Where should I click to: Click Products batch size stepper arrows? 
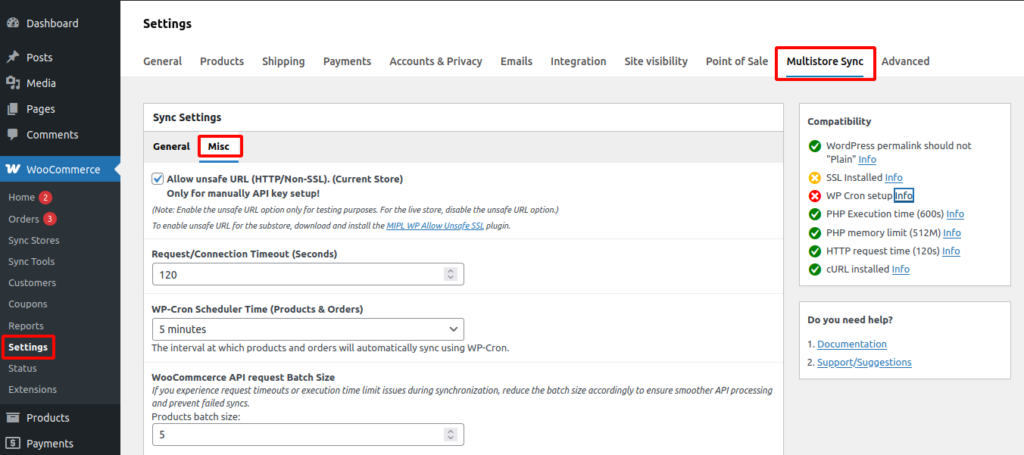pyautogui.click(x=450, y=435)
